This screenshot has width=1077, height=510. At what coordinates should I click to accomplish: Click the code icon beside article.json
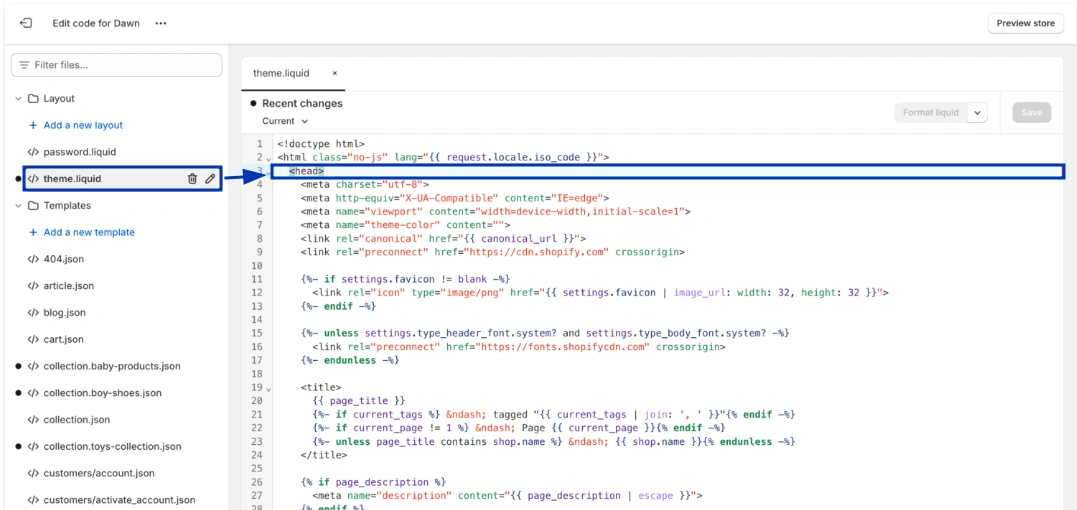[33, 286]
